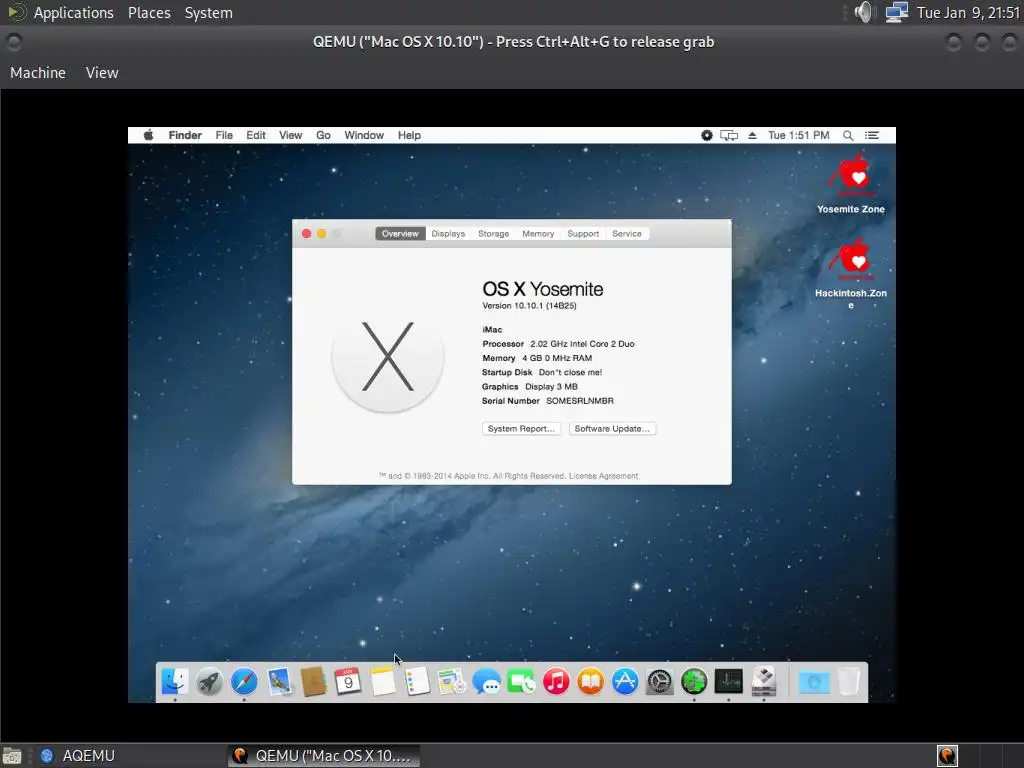Open the Mac File menu
Image resolution: width=1024 pixels, height=768 pixels.
click(x=224, y=135)
